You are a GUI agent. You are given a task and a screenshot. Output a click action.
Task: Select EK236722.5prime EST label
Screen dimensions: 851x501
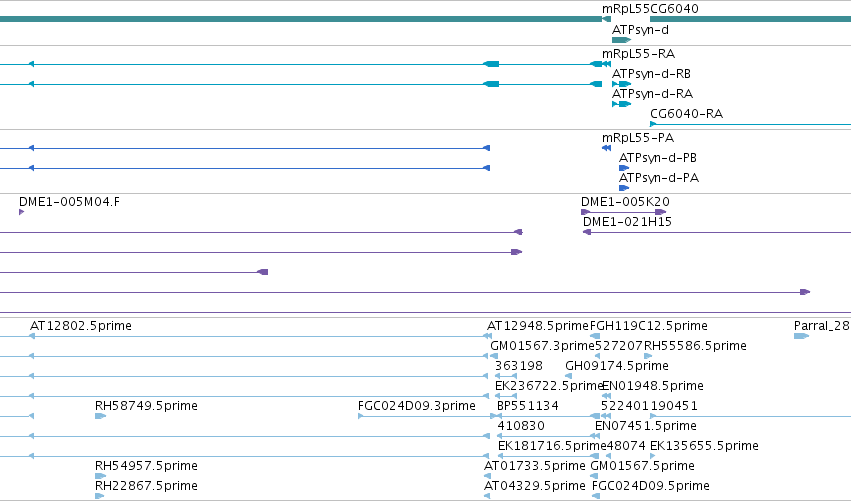pos(549,386)
